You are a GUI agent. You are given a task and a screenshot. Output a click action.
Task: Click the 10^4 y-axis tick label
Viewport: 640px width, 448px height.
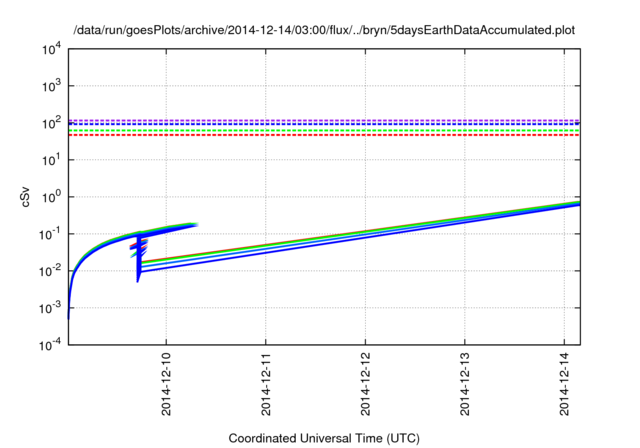[x=51, y=49]
